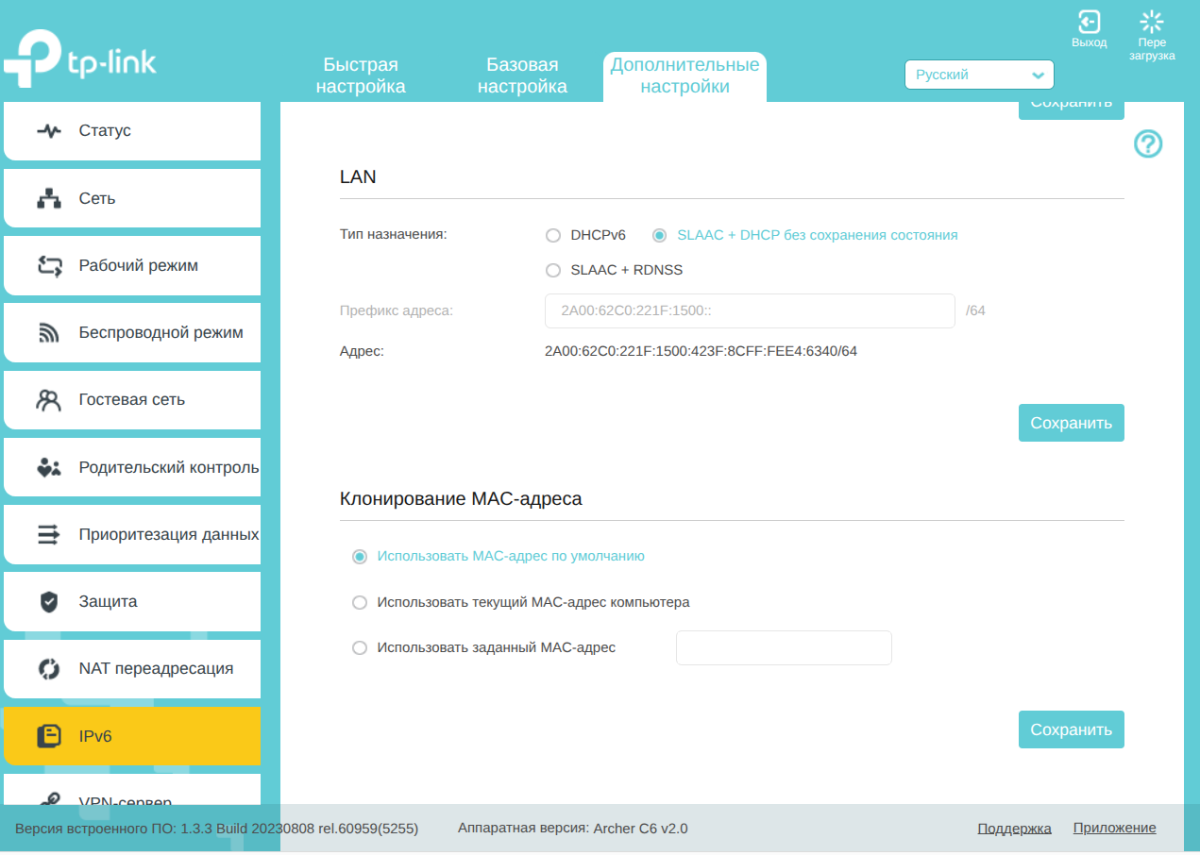Switch to Быстрая настройка tab
Screen dimensions: 1200x855
361,76
